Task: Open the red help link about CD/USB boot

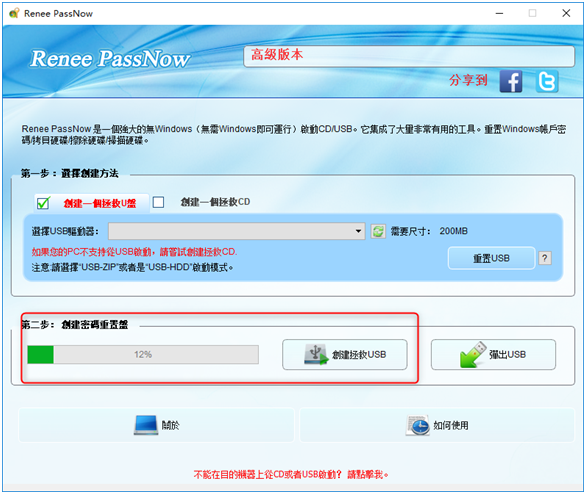Action: click(x=291, y=475)
